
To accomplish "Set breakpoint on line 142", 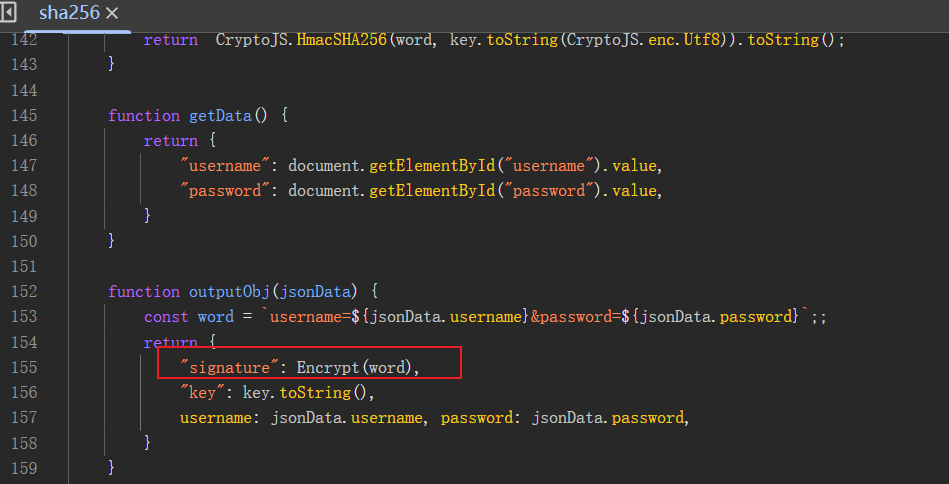I will tap(24, 40).
